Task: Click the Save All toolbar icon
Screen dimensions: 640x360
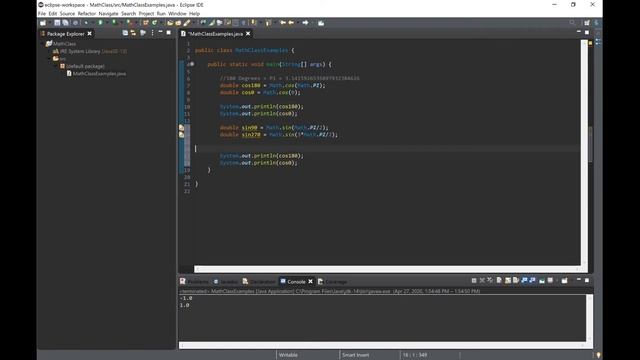Action: (x=65, y=23)
